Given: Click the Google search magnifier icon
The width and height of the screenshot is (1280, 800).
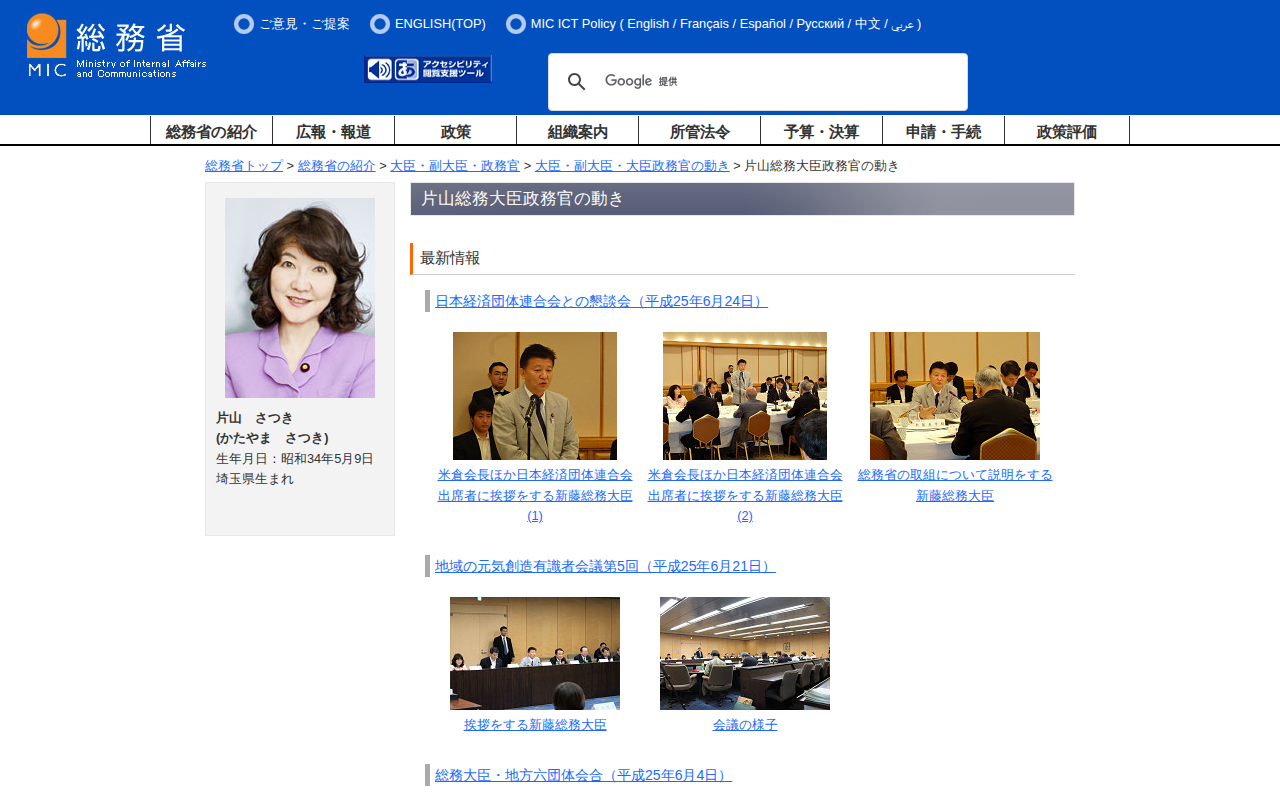Looking at the screenshot, I should coord(577,82).
